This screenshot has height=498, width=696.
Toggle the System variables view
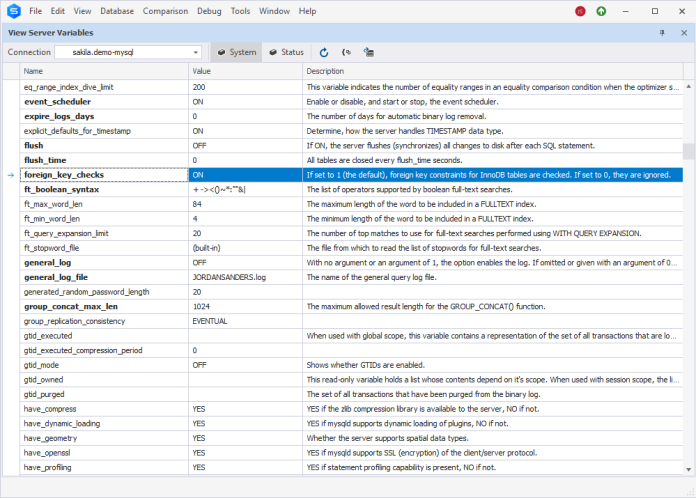point(237,52)
